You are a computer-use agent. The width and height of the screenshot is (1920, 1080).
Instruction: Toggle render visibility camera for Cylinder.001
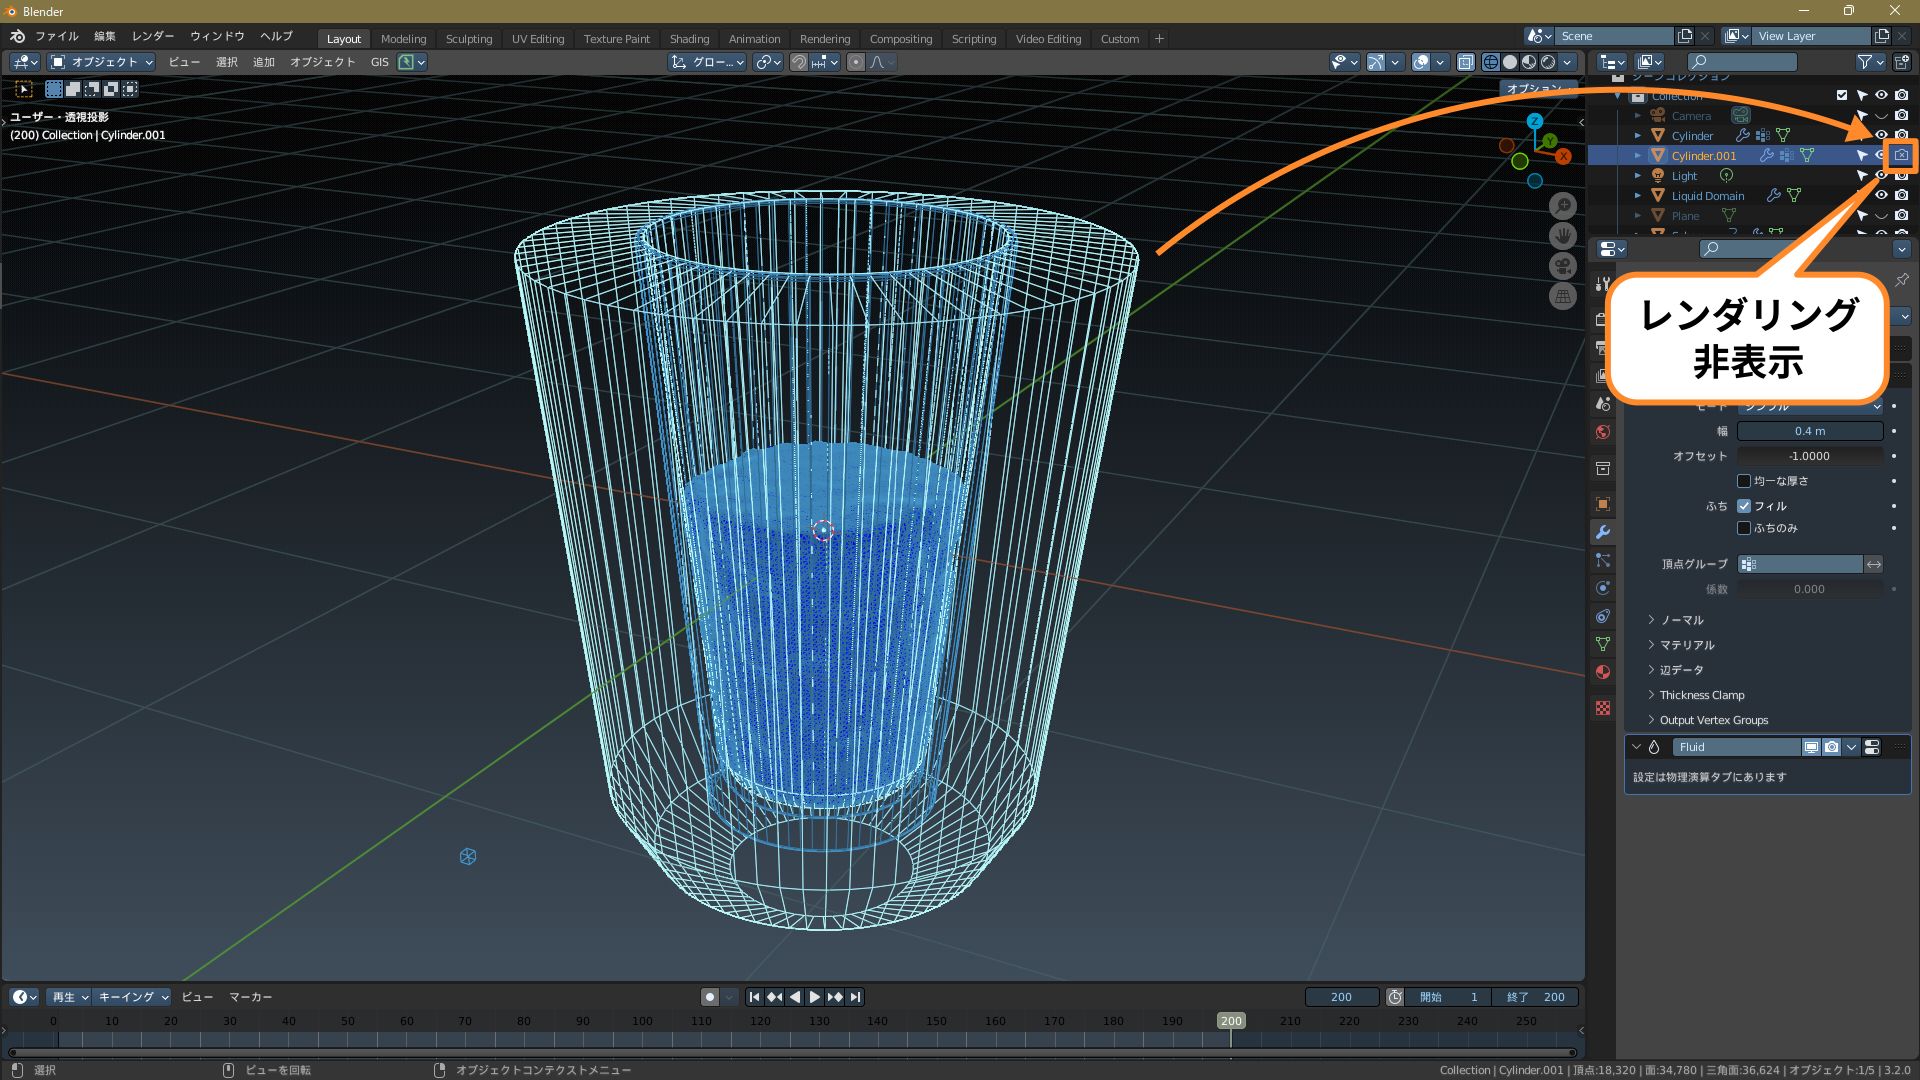click(x=1901, y=155)
